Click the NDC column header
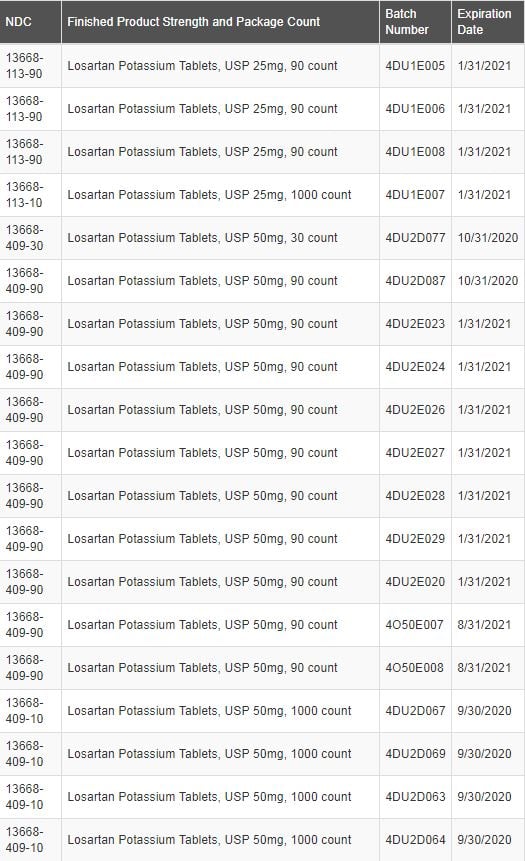The image size is (525, 861). 30,22
